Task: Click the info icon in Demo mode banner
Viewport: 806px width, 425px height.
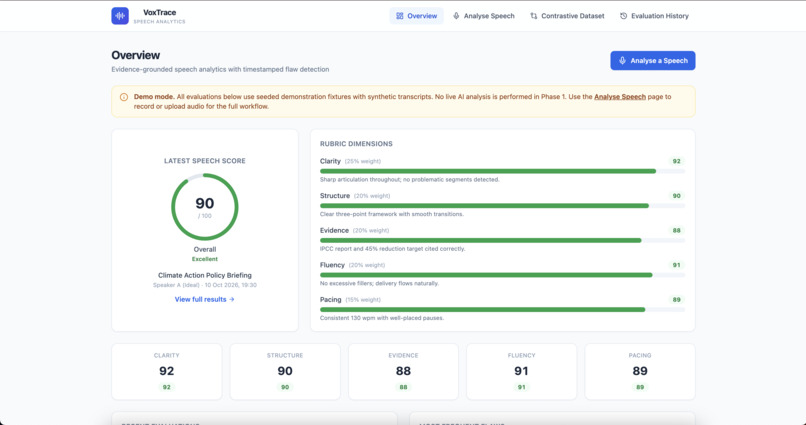Action: 124,97
